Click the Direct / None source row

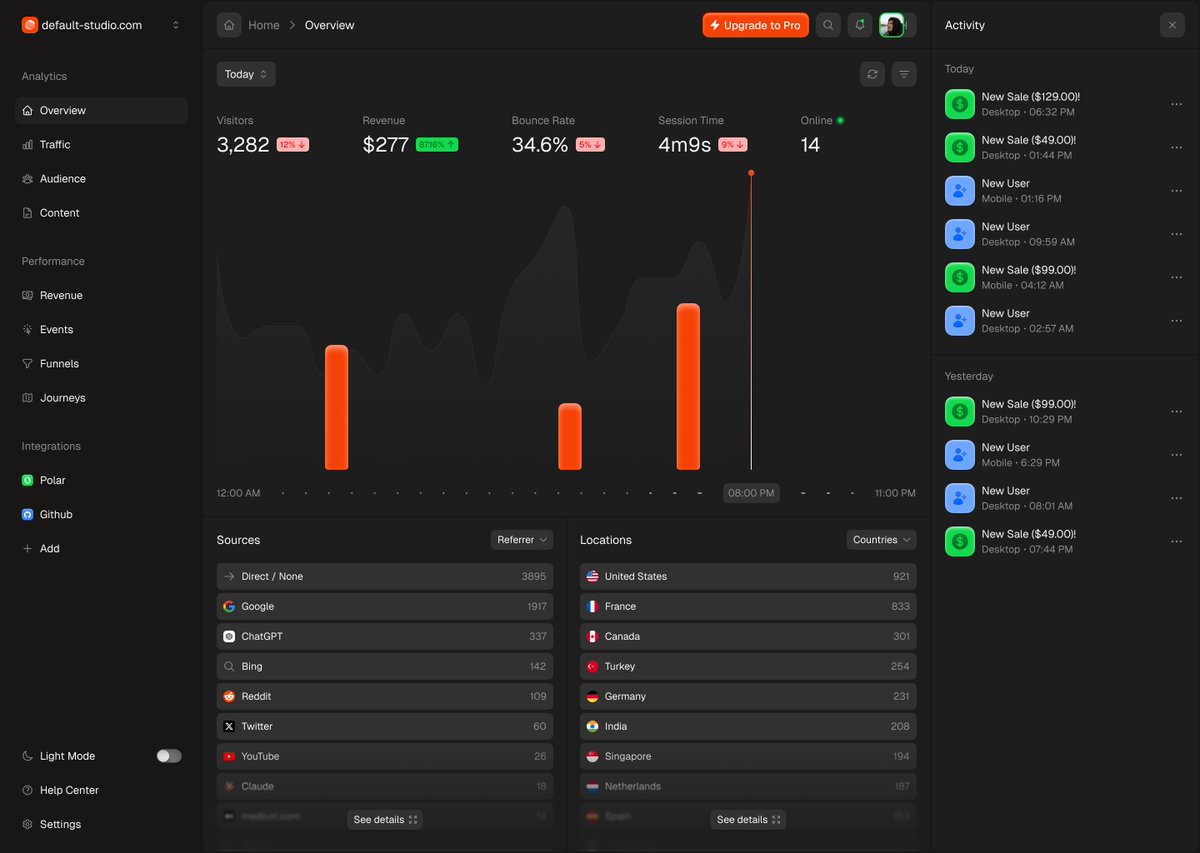(x=385, y=576)
